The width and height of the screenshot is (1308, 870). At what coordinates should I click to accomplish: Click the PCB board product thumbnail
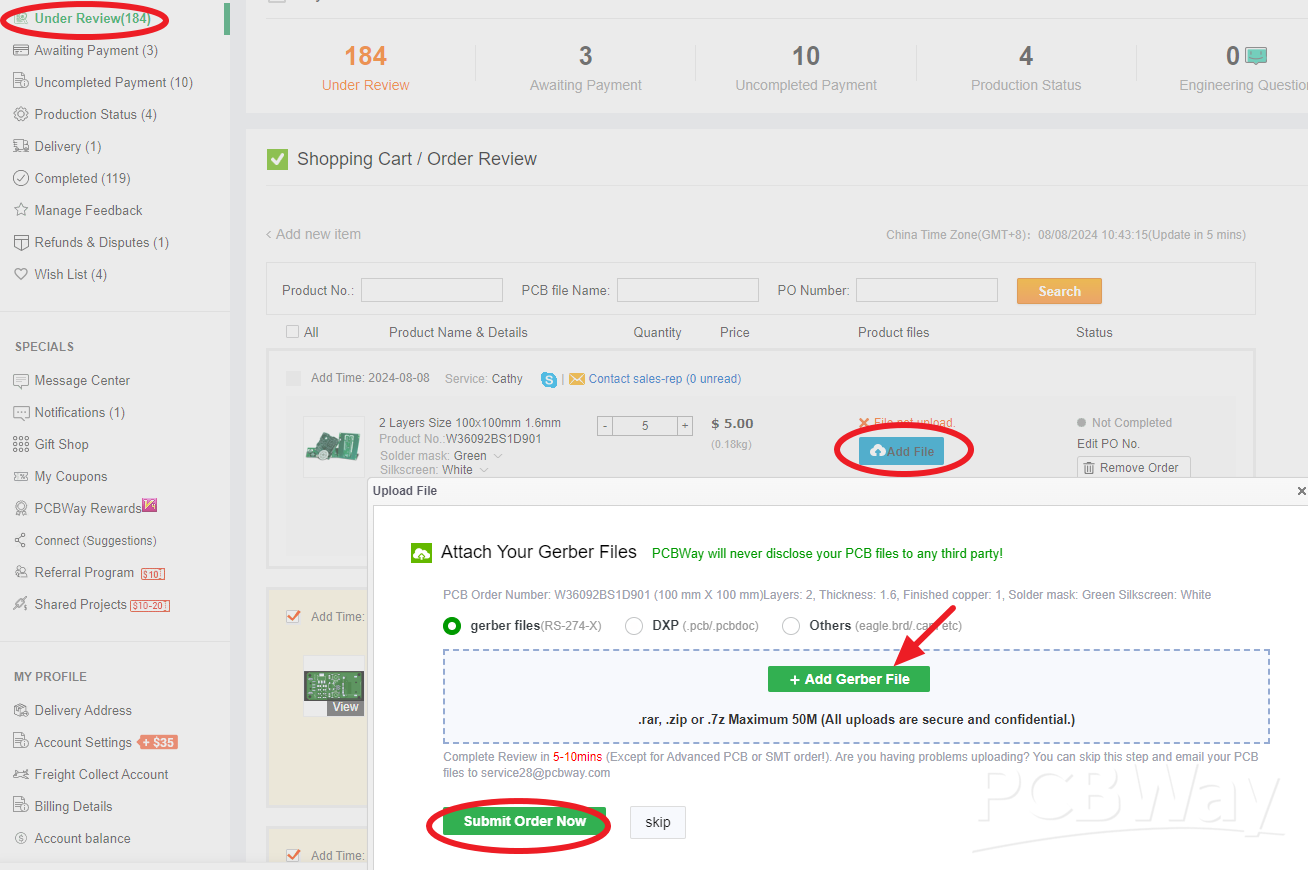(334, 447)
